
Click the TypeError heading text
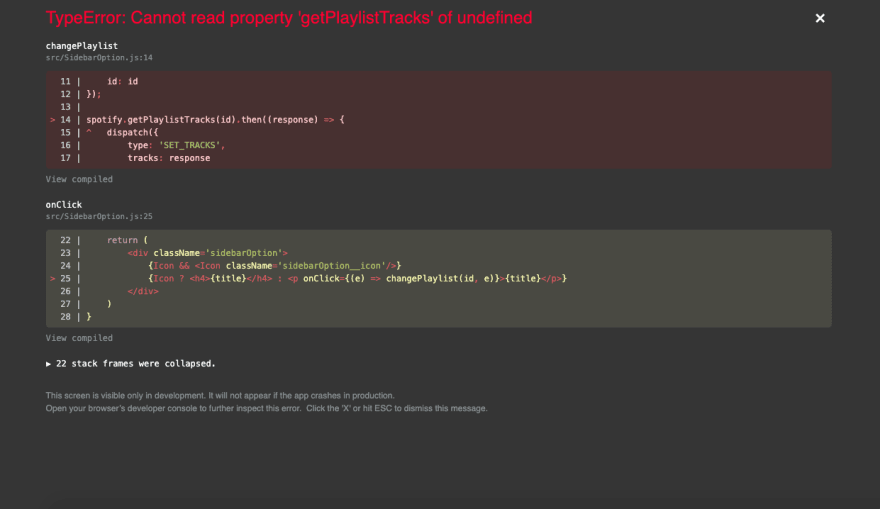(x=289, y=18)
